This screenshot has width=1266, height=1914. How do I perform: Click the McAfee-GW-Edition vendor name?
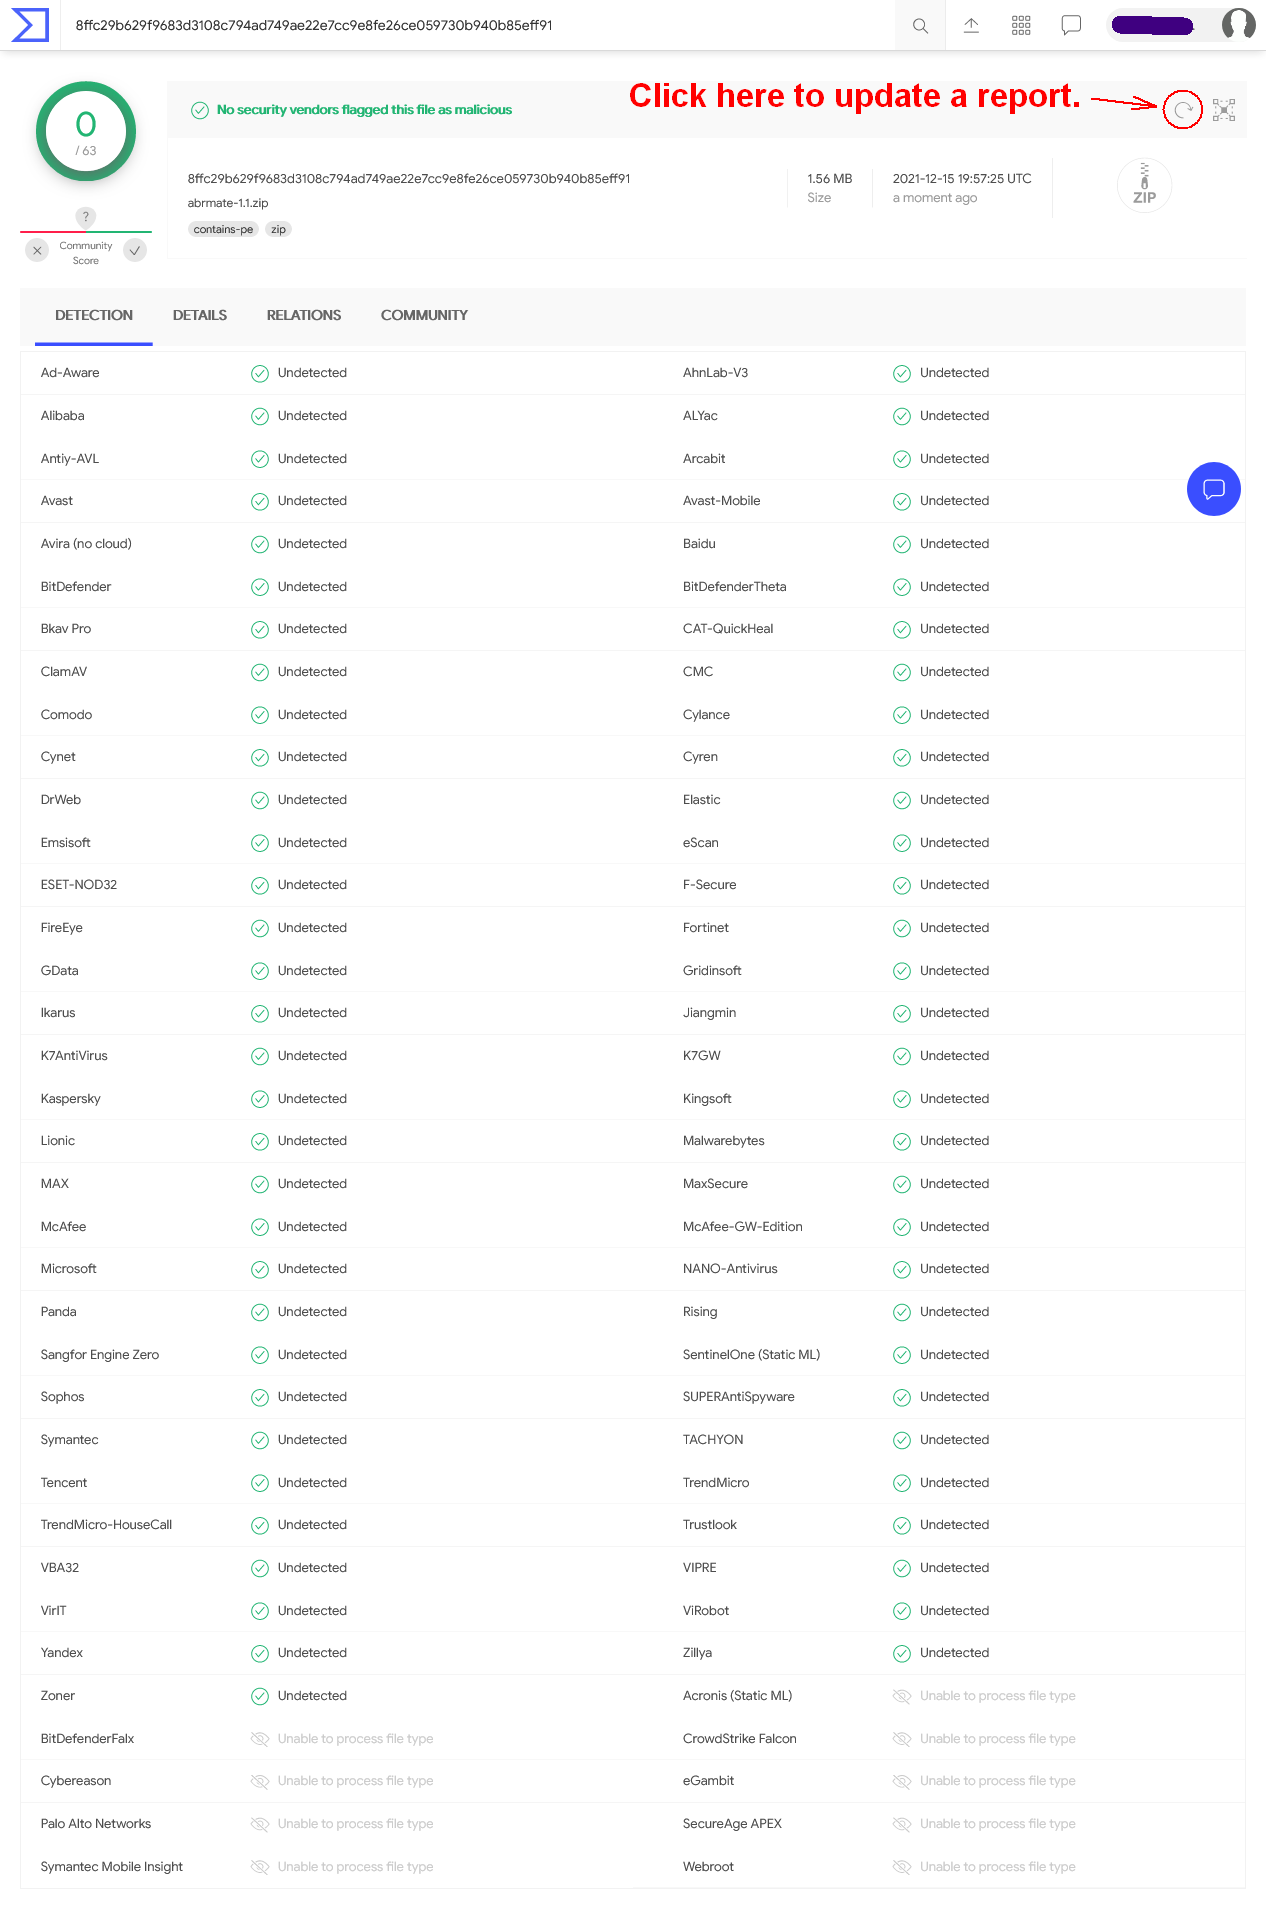743,1227
